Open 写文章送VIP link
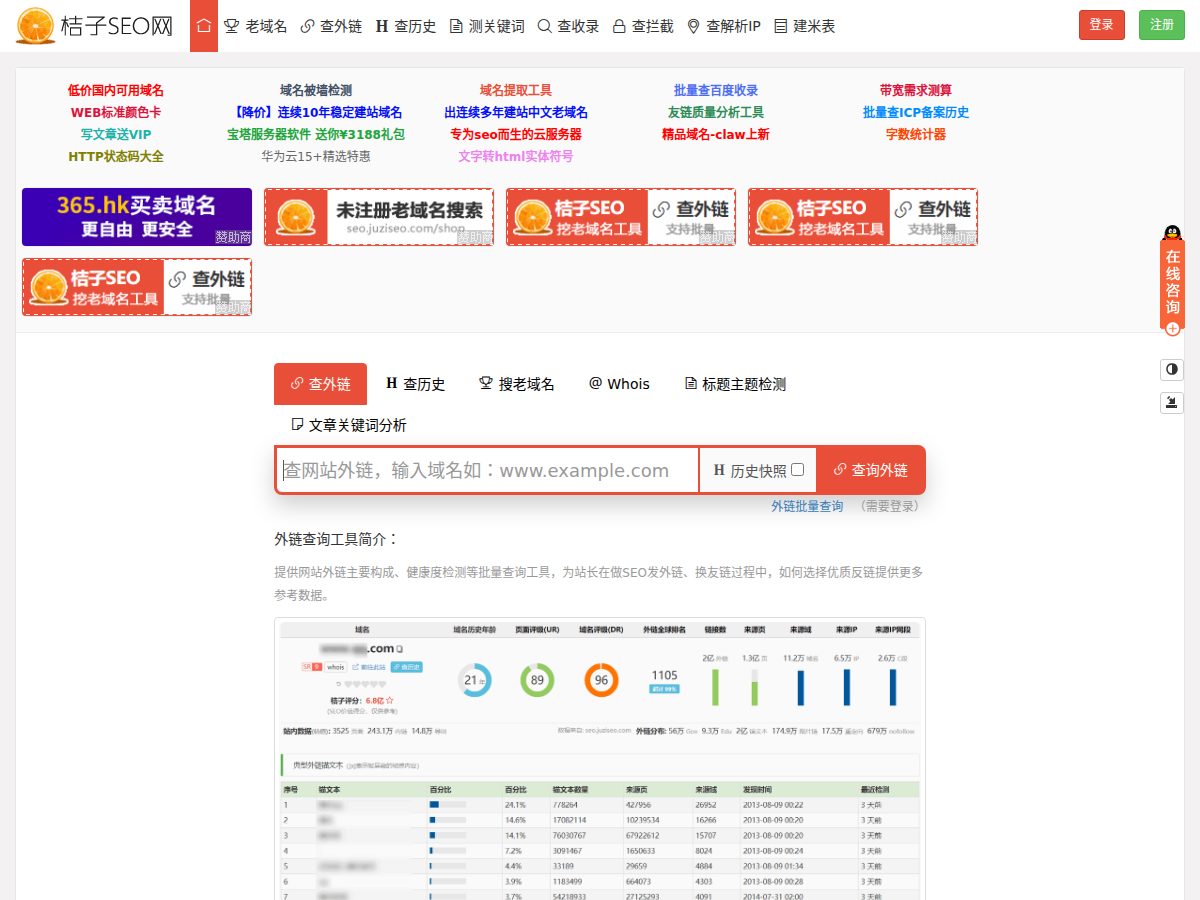 coord(116,134)
